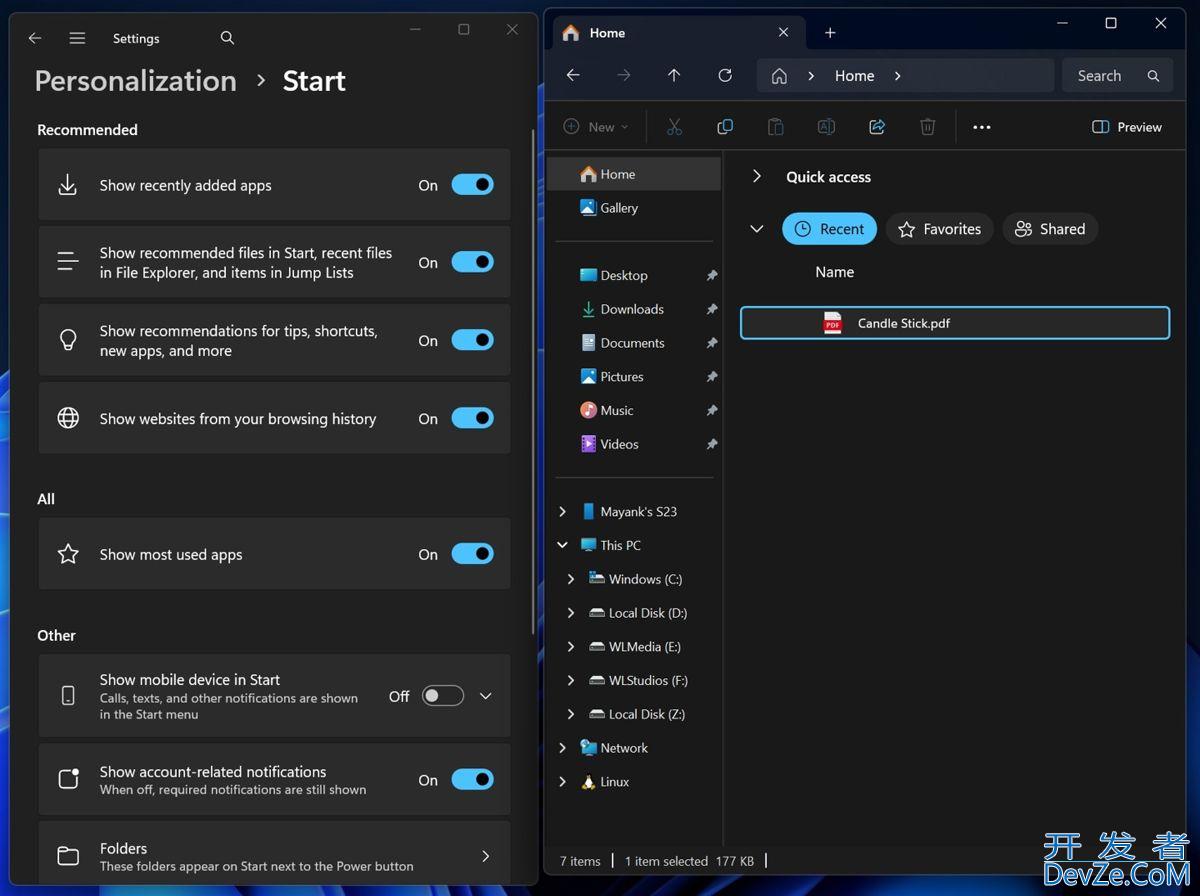The height and width of the screenshot is (896, 1200).
Task: Disable Show most used apps toggle
Action: tap(472, 554)
